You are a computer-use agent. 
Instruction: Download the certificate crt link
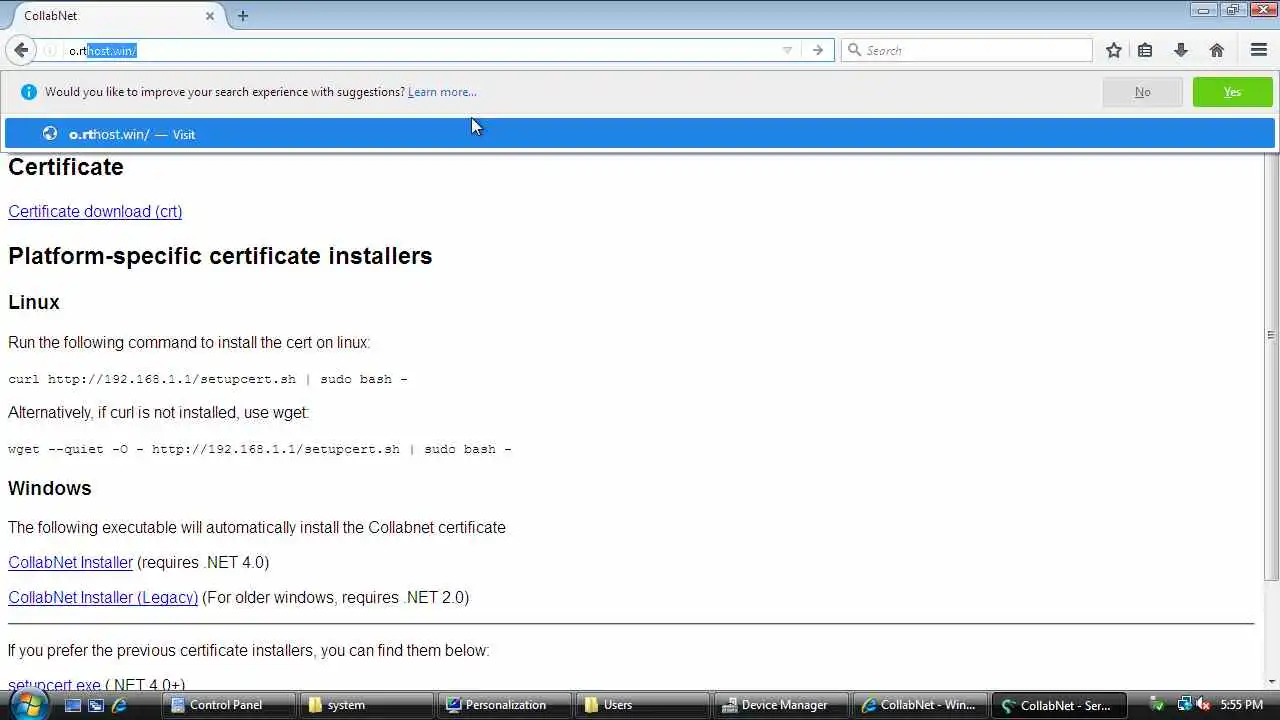tap(95, 211)
